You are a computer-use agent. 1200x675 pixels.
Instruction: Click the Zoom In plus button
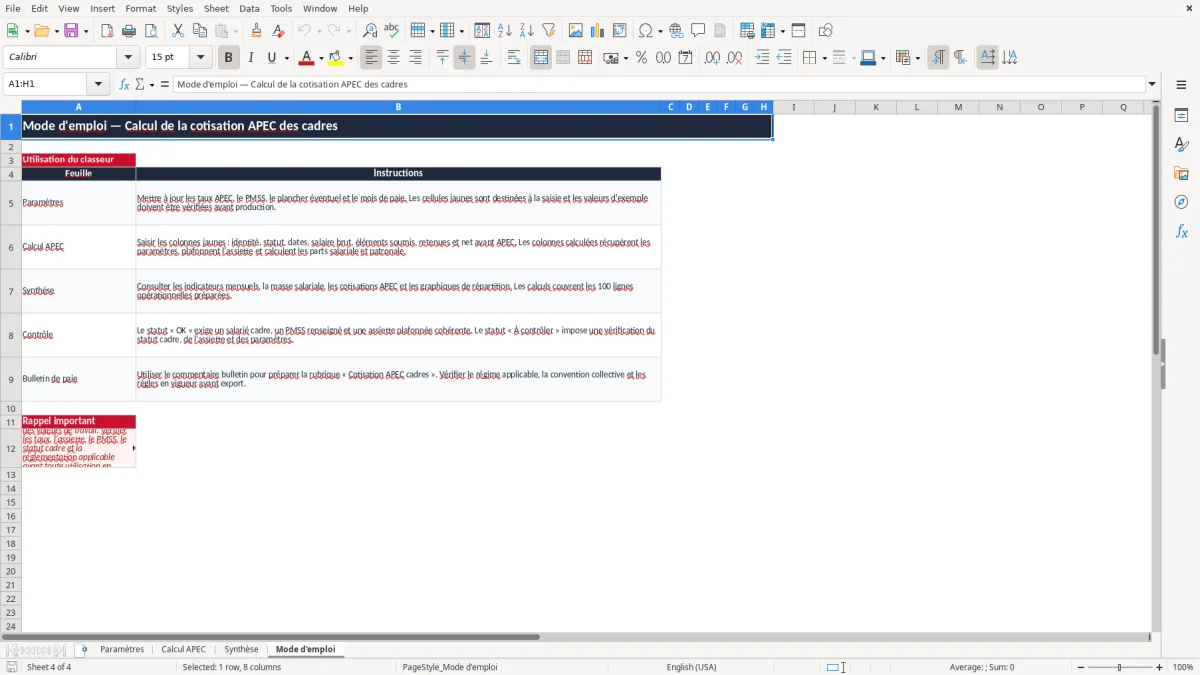point(1160,667)
